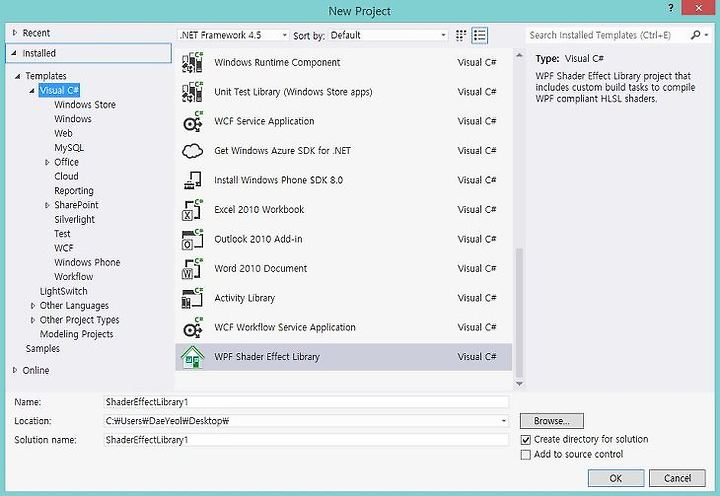Click the template list scrollbar thumb
This screenshot has width=720, height=496.
[519, 311]
